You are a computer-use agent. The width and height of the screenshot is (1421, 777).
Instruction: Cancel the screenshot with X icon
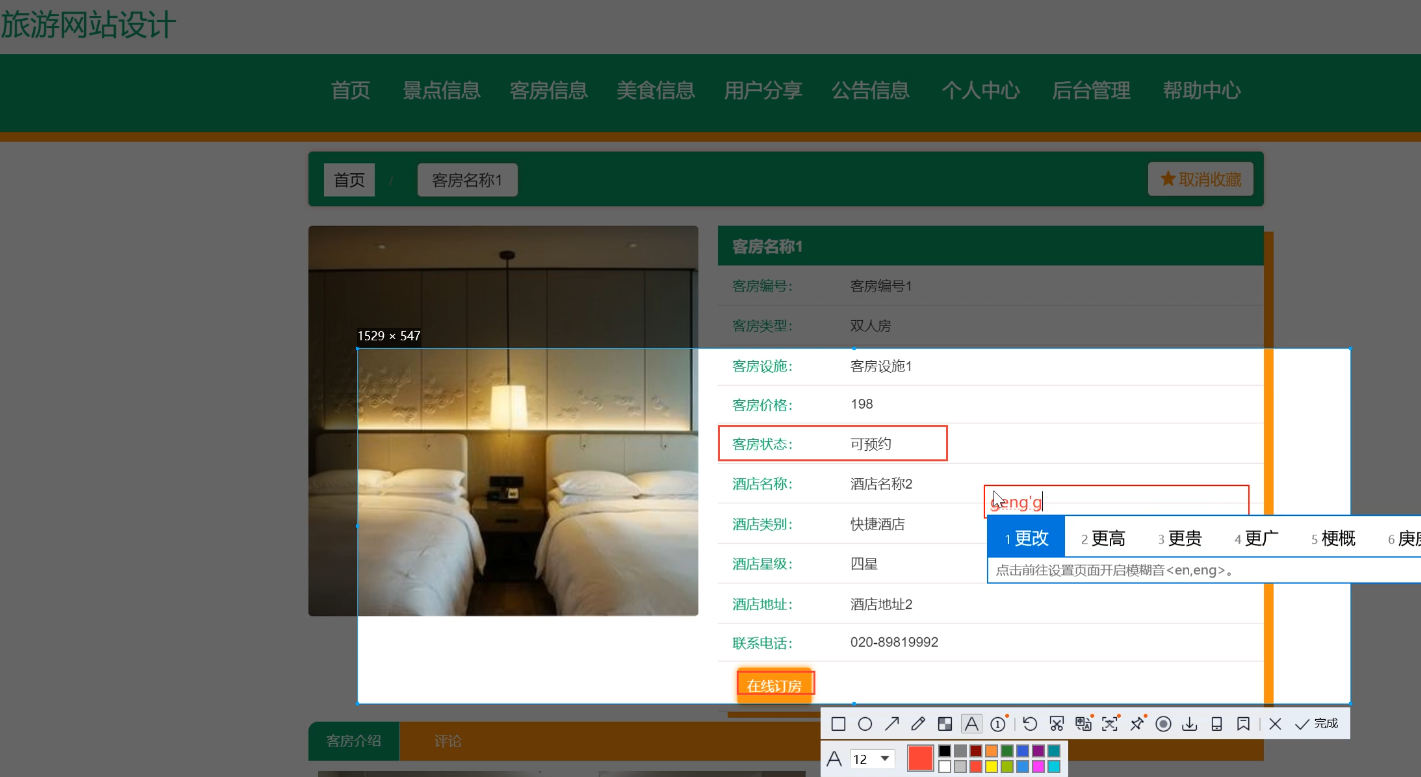coord(1275,724)
